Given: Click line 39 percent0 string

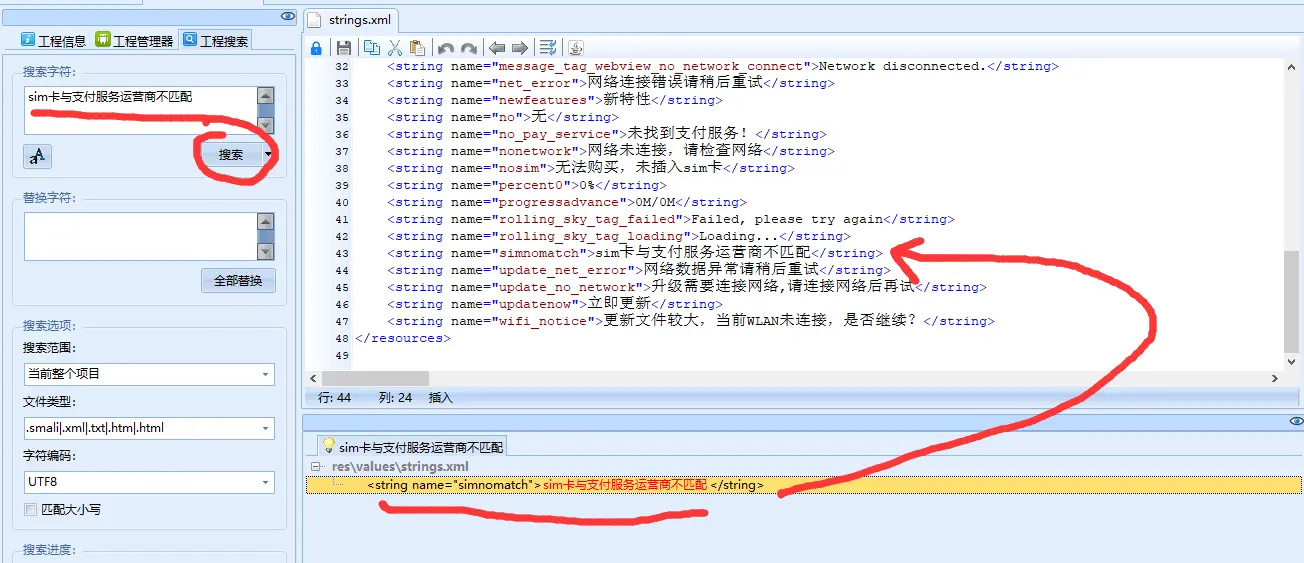Looking at the screenshot, I should click(x=539, y=185).
